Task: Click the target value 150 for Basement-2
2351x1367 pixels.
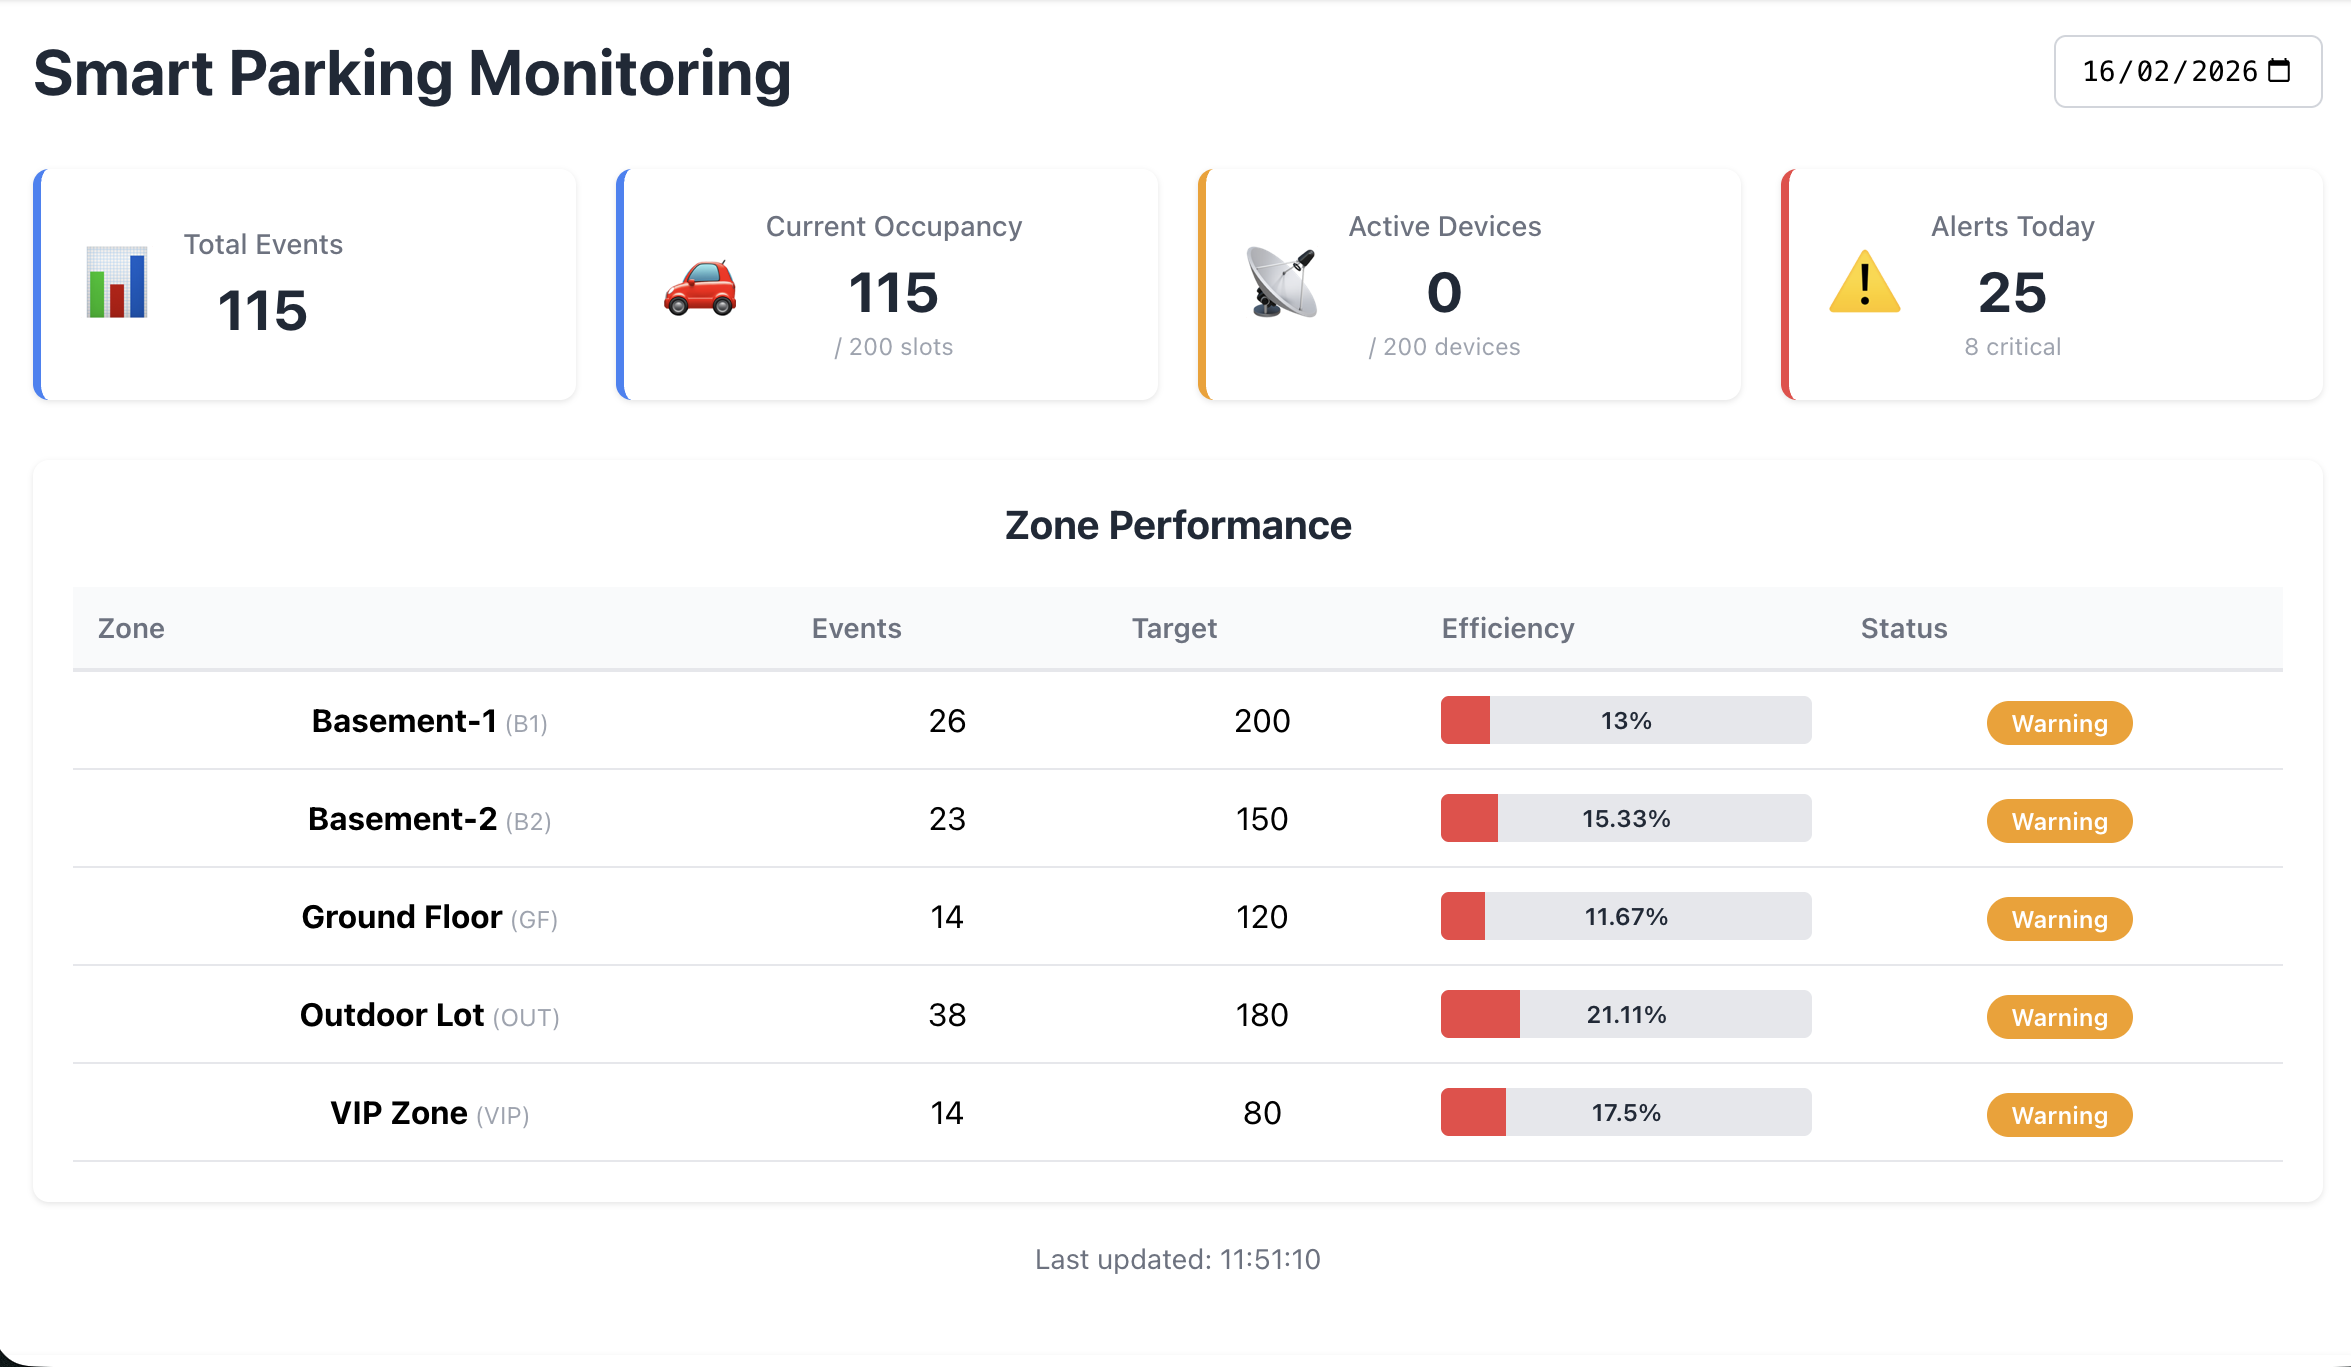Action: pyautogui.click(x=1262, y=818)
